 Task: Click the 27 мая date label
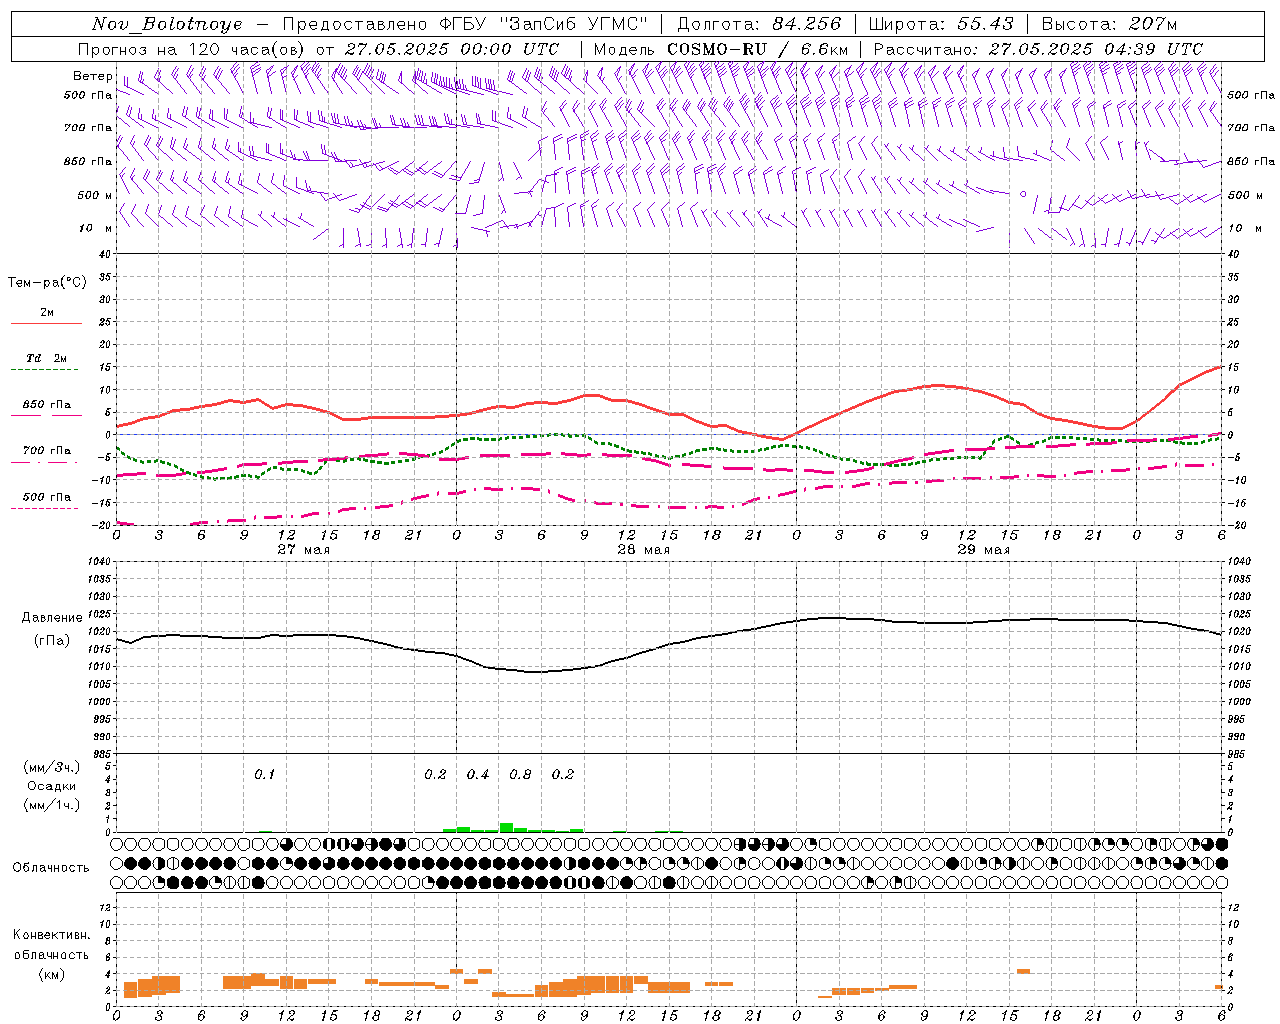click(304, 550)
